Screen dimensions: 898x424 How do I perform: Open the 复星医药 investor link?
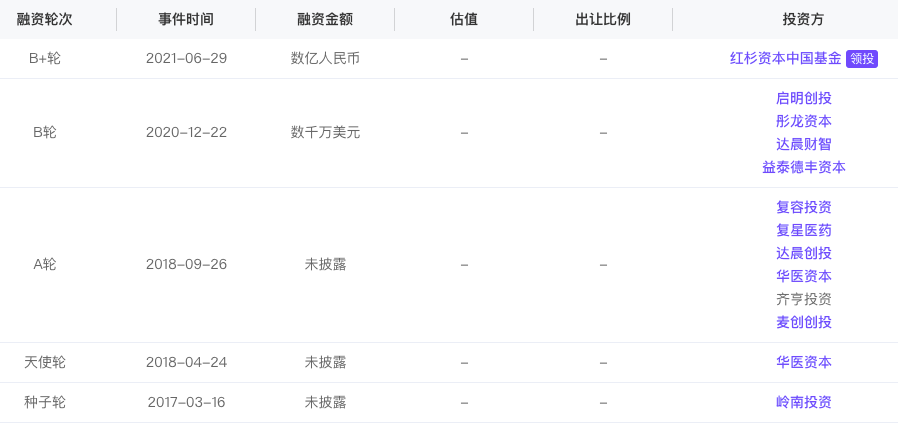tap(804, 230)
